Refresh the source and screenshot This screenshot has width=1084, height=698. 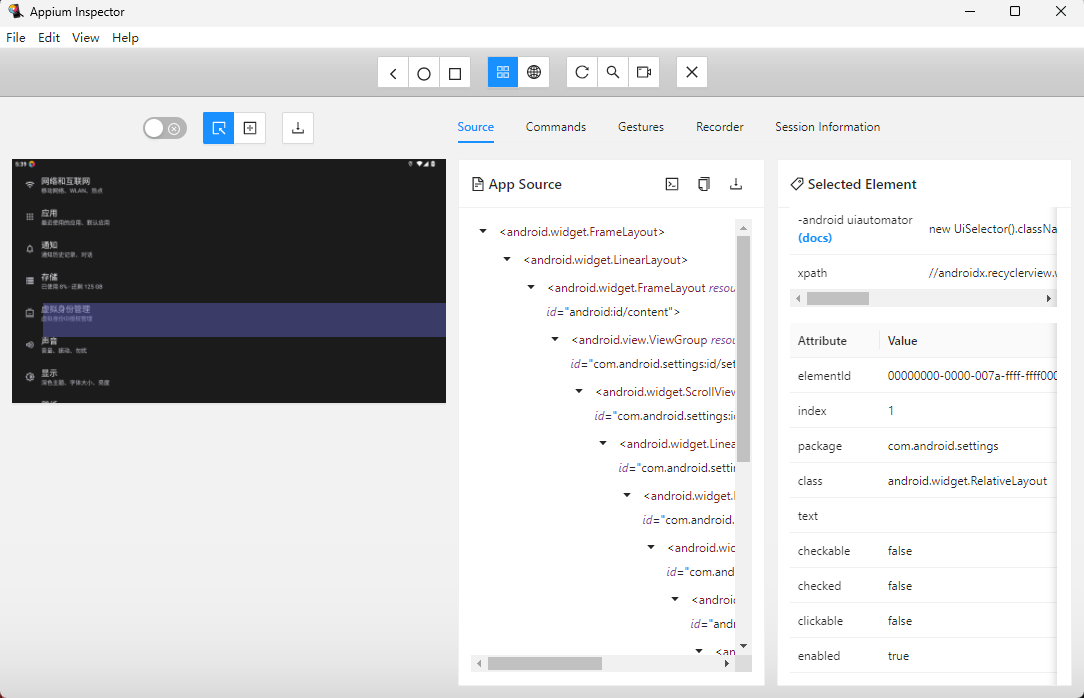click(x=581, y=72)
